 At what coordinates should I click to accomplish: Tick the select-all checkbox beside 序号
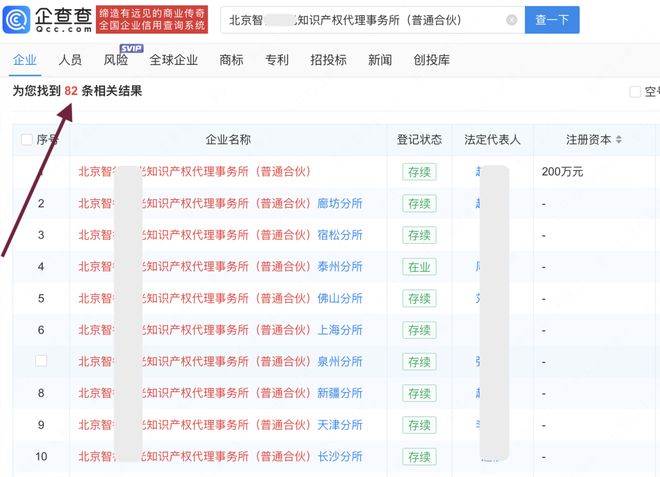pyautogui.click(x=27, y=139)
